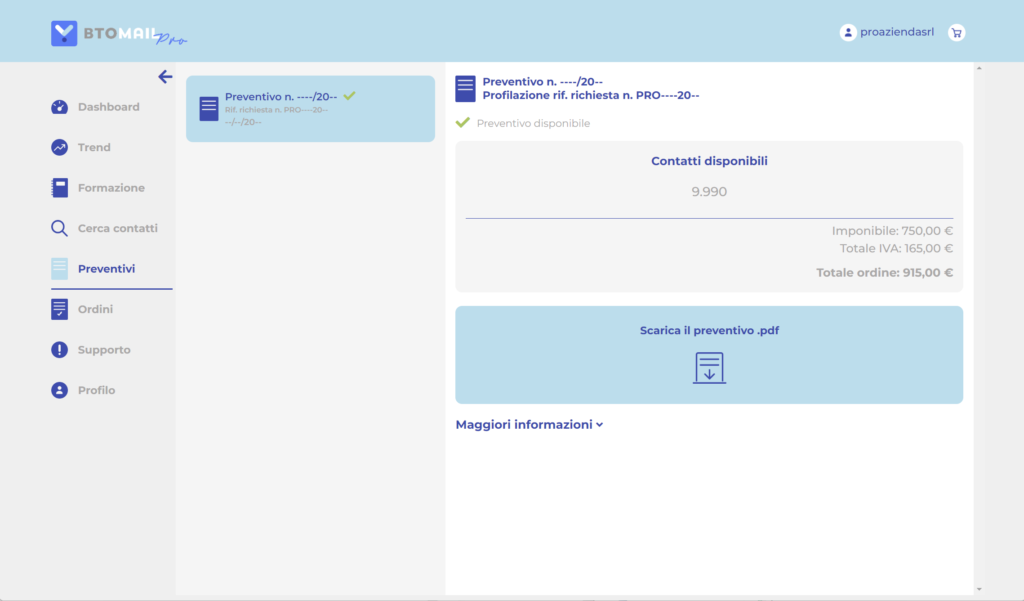
Task: Open Formazione via its book icon
Action: [59, 188]
